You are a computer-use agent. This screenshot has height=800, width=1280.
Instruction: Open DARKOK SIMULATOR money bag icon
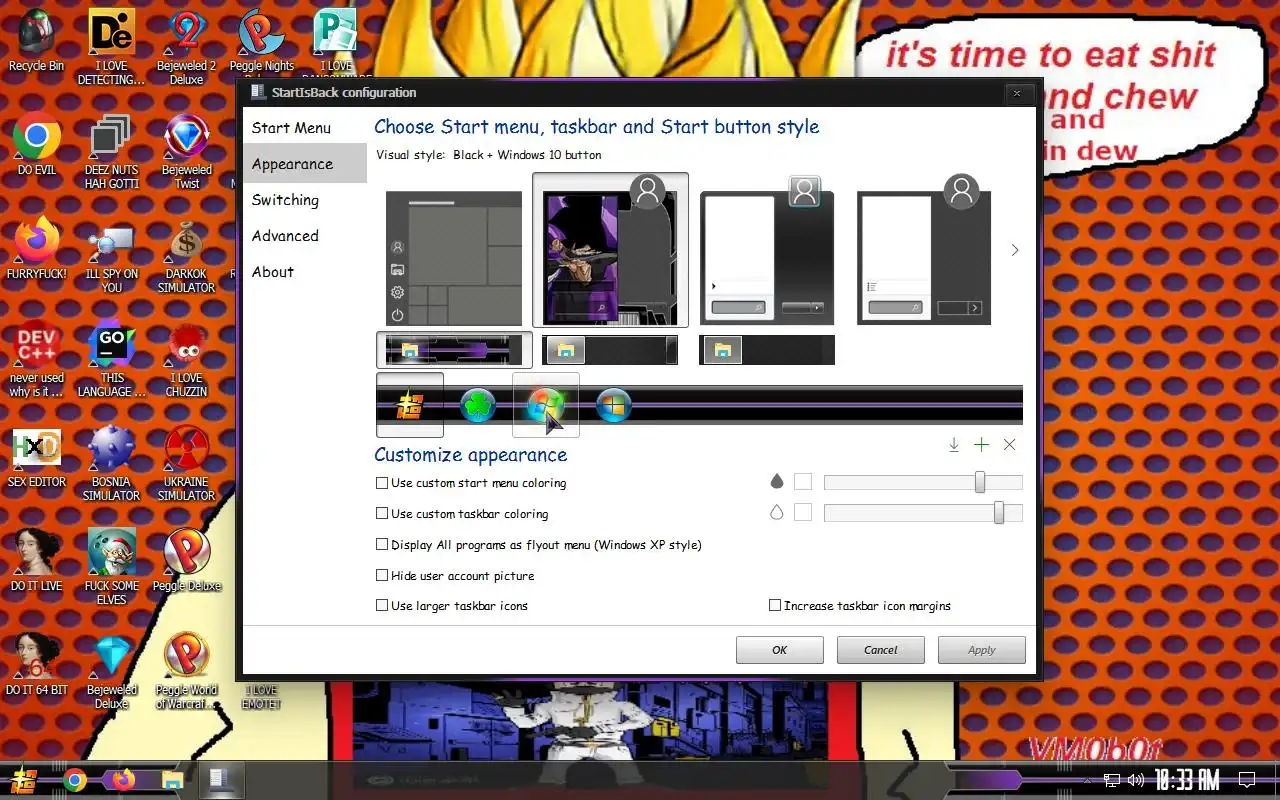(x=186, y=256)
